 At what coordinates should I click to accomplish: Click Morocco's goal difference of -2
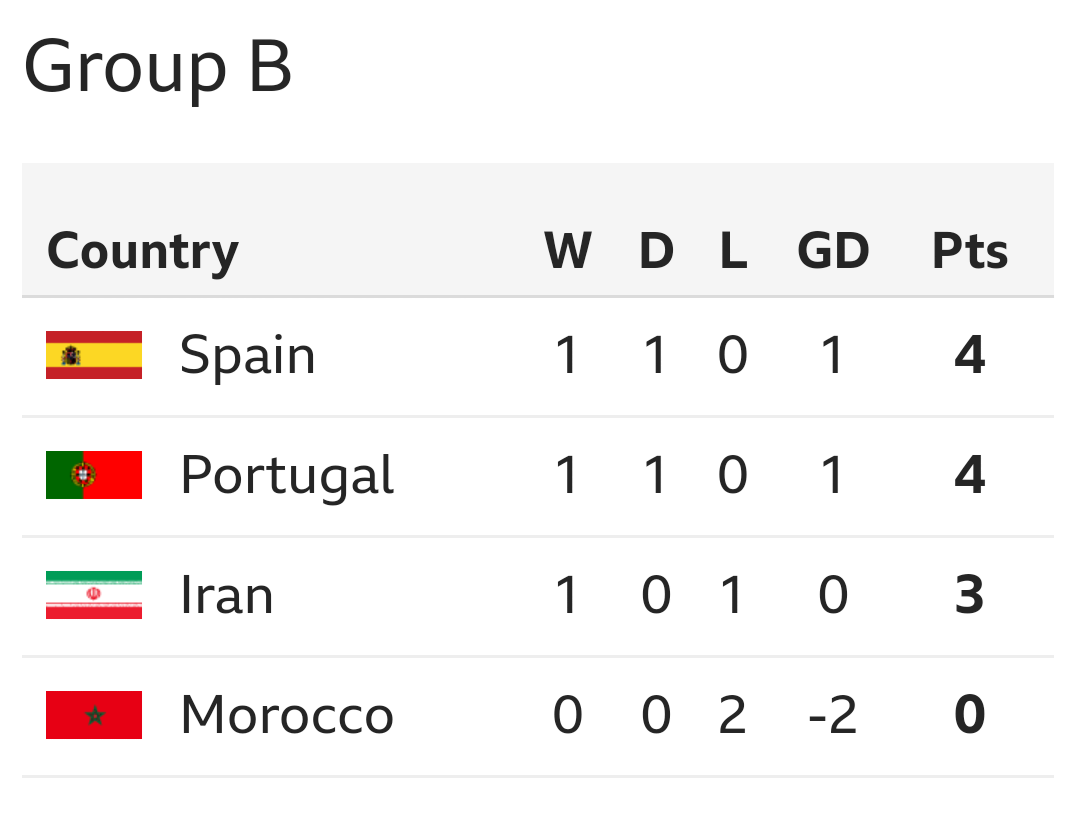833,715
